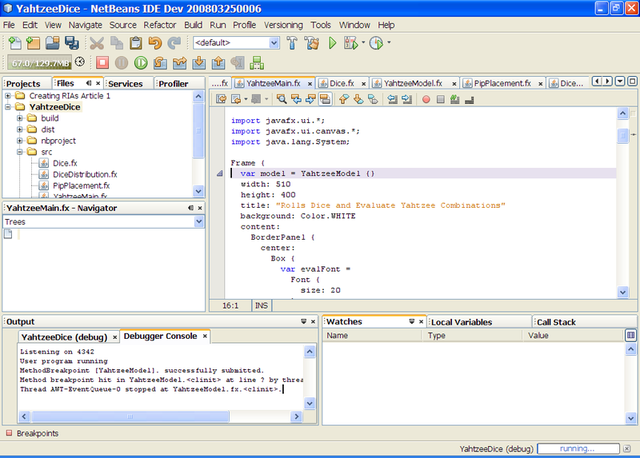
Task: Start macro recording with red circle icon
Action: (x=426, y=99)
